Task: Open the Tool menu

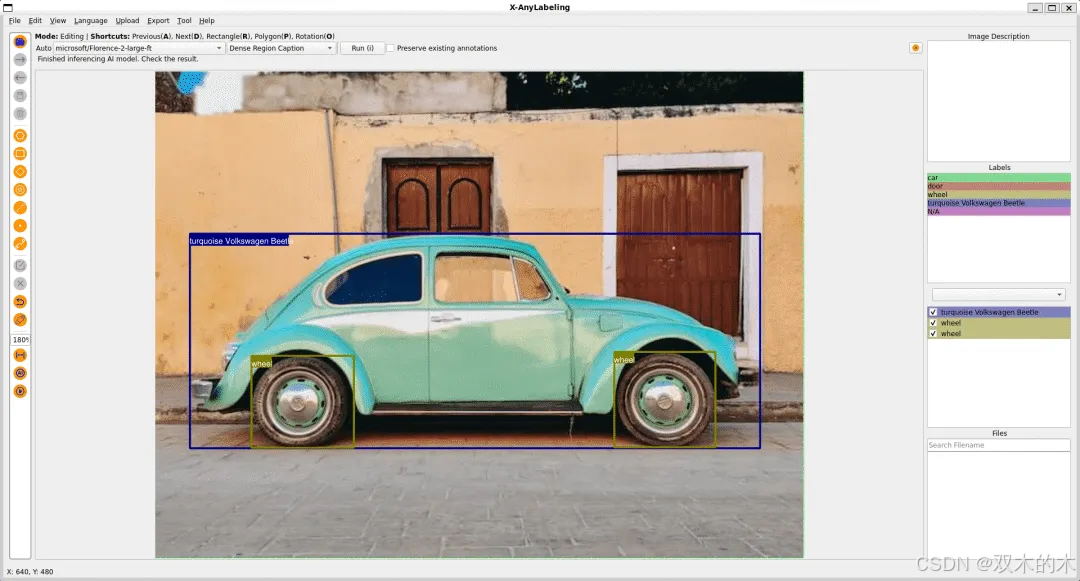Action: coord(184,21)
